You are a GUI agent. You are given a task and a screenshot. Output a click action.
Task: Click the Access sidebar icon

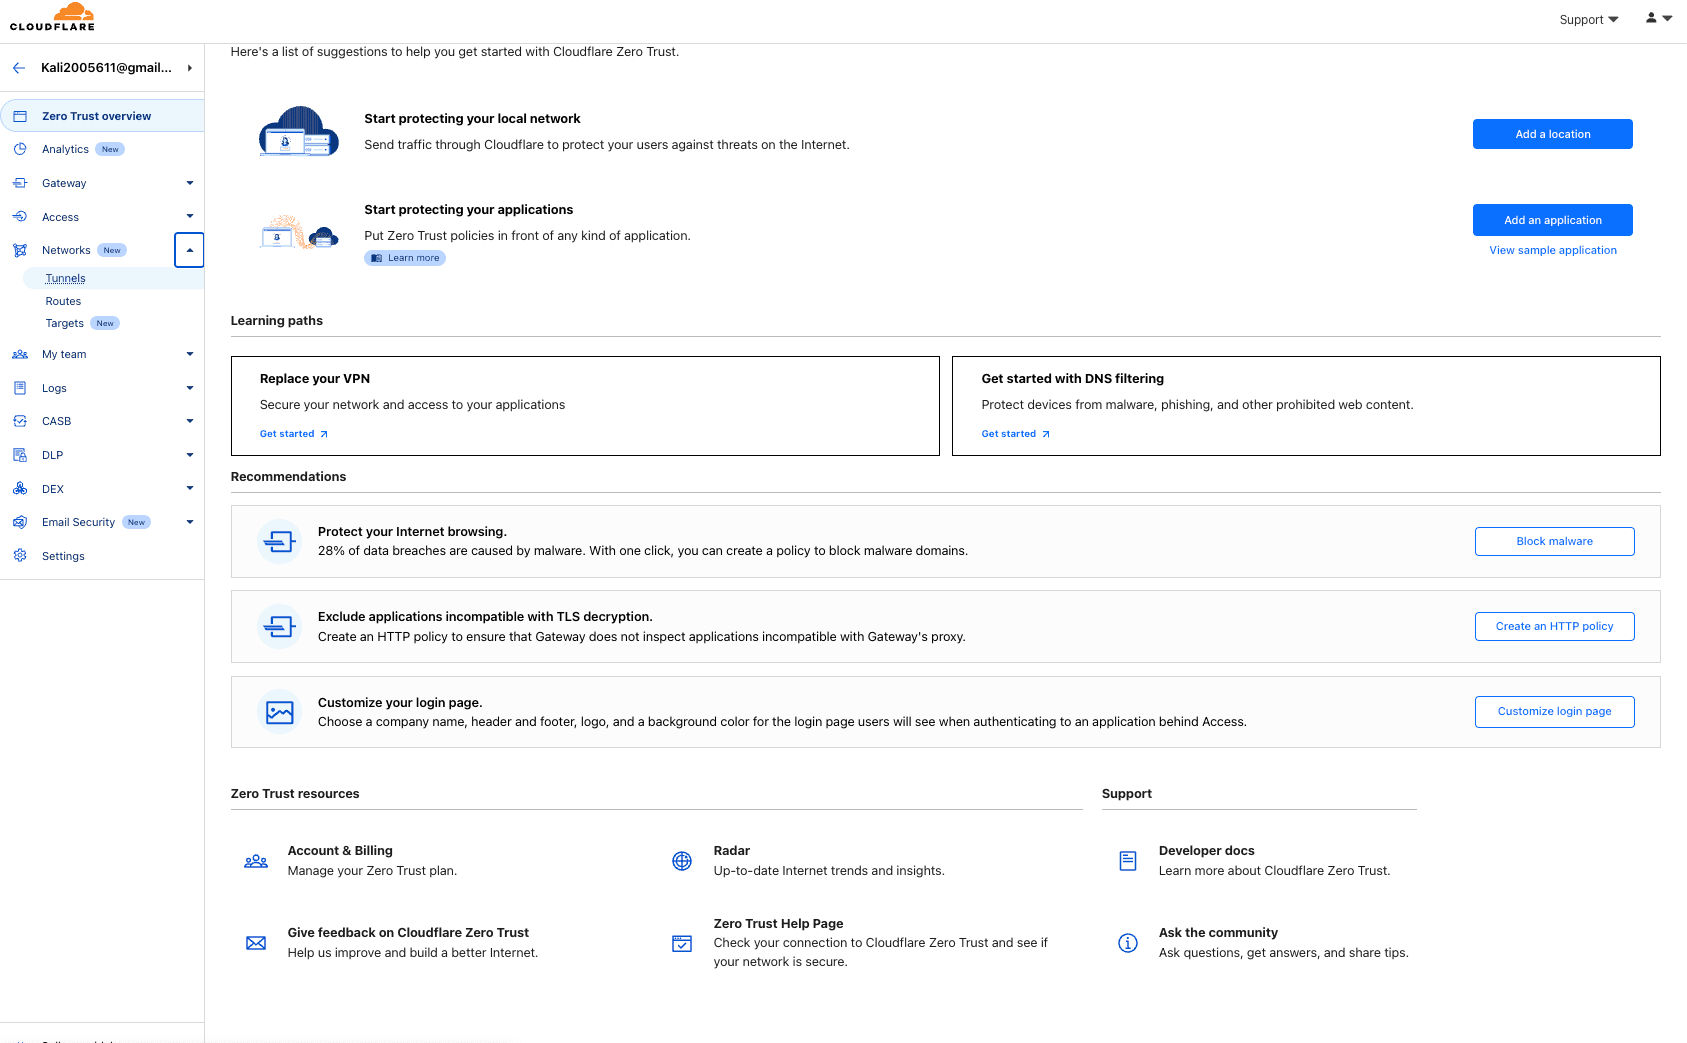pyautogui.click(x=20, y=216)
